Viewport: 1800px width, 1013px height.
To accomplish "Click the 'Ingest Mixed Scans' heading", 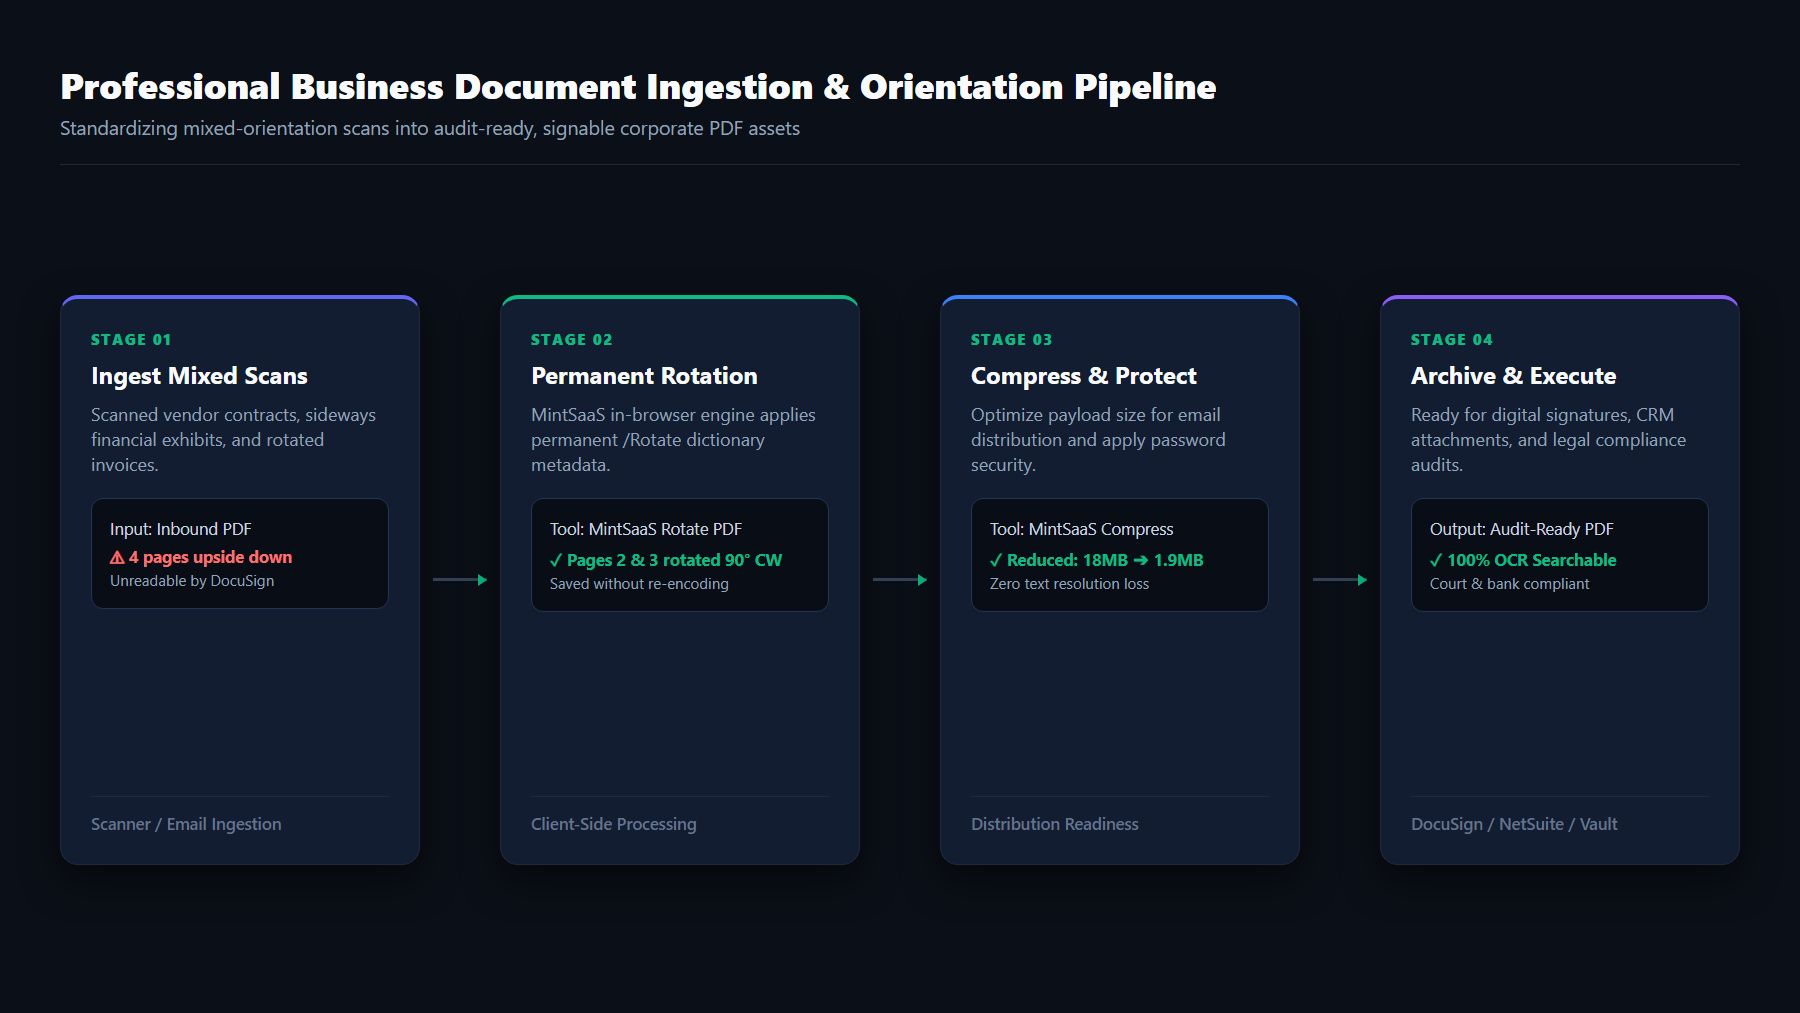I will point(199,376).
